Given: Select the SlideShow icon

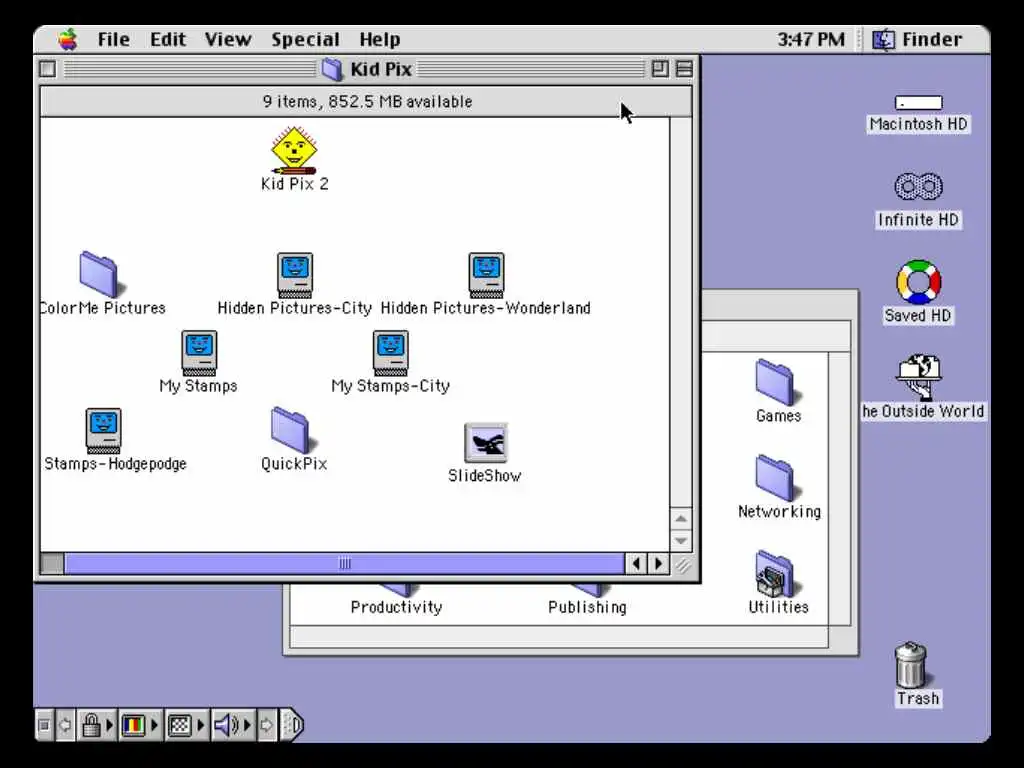Looking at the screenshot, I should click(485, 442).
